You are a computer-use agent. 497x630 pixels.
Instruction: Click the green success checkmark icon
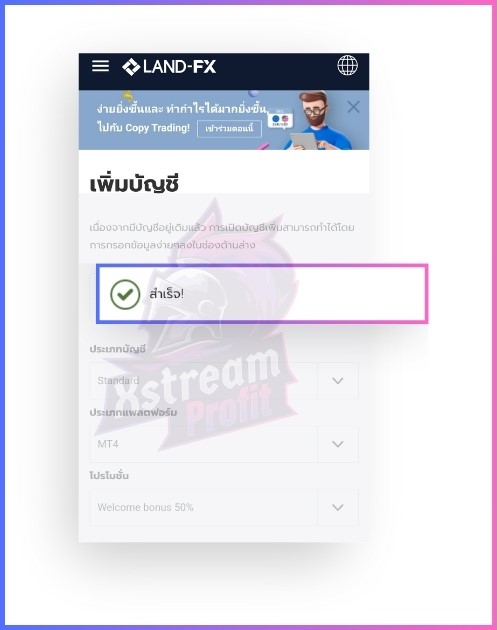125,294
